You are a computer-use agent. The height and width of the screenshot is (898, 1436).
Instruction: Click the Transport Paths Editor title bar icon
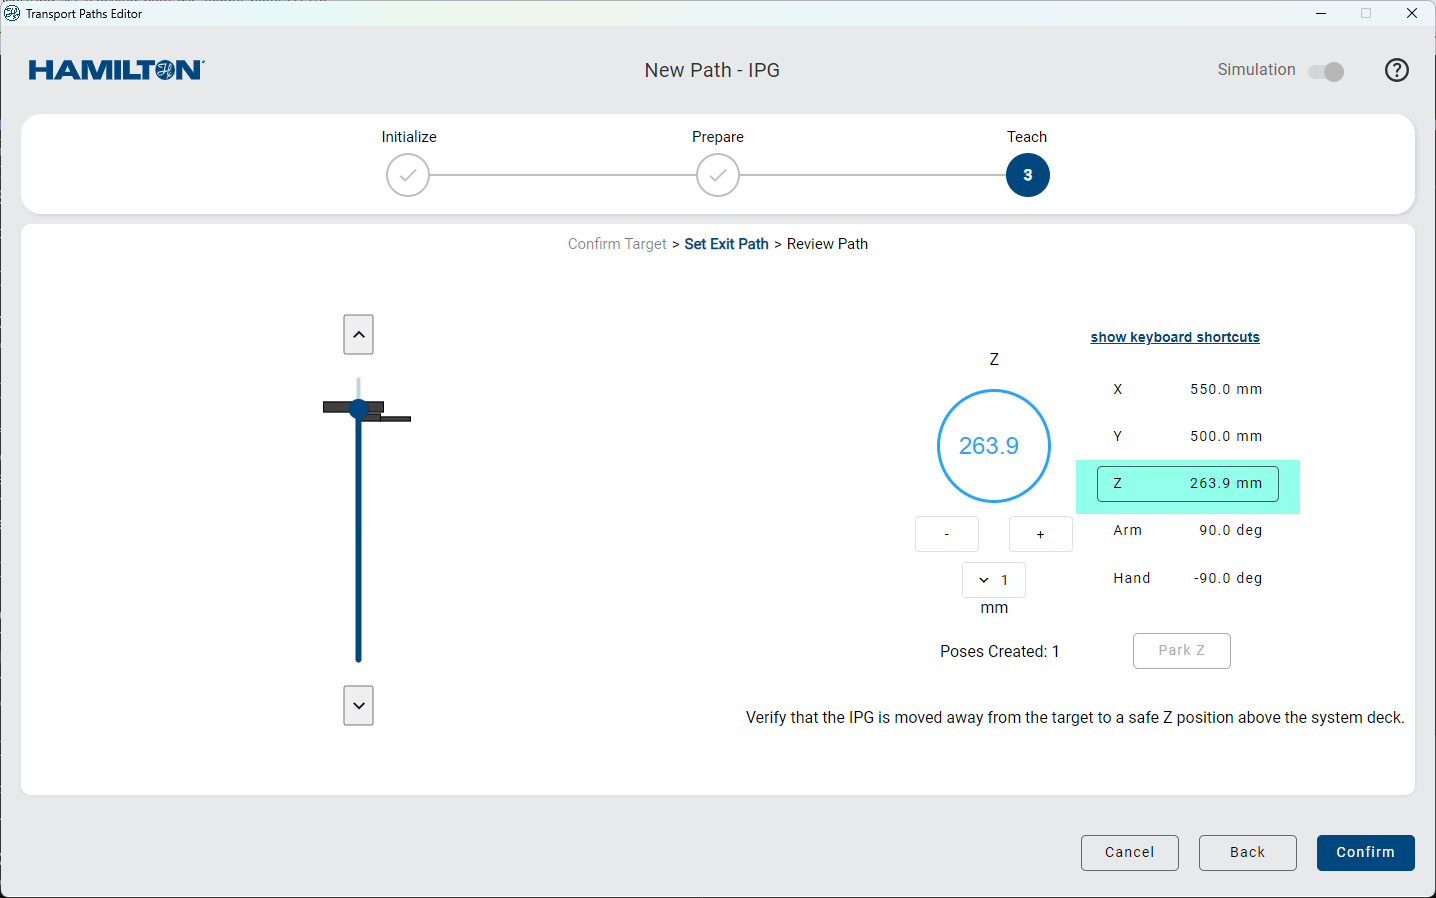[x=12, y=14]
